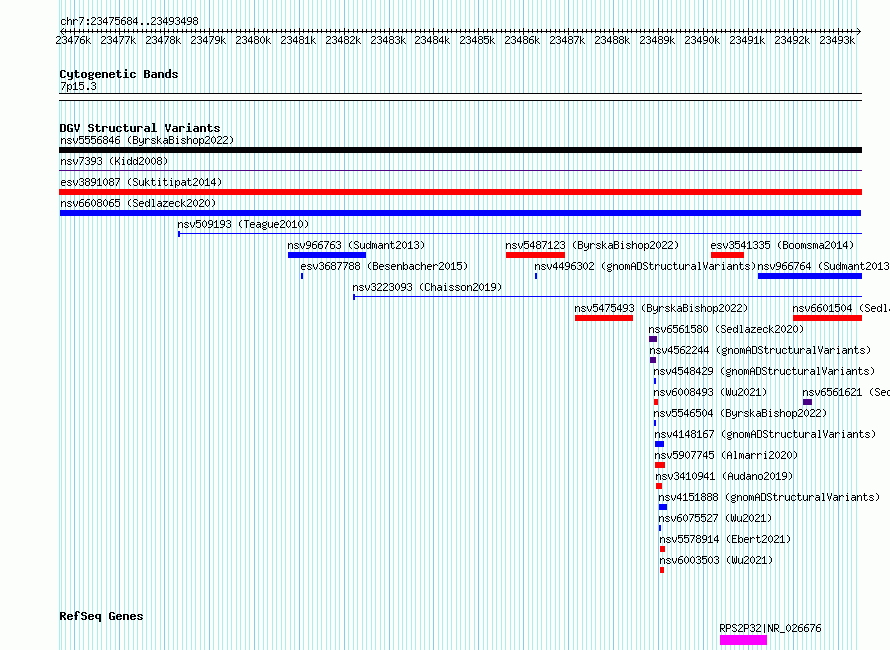The image size is (890, 650).
Task: Click the nsv6601504 variant label
Action: click(841, 308)
